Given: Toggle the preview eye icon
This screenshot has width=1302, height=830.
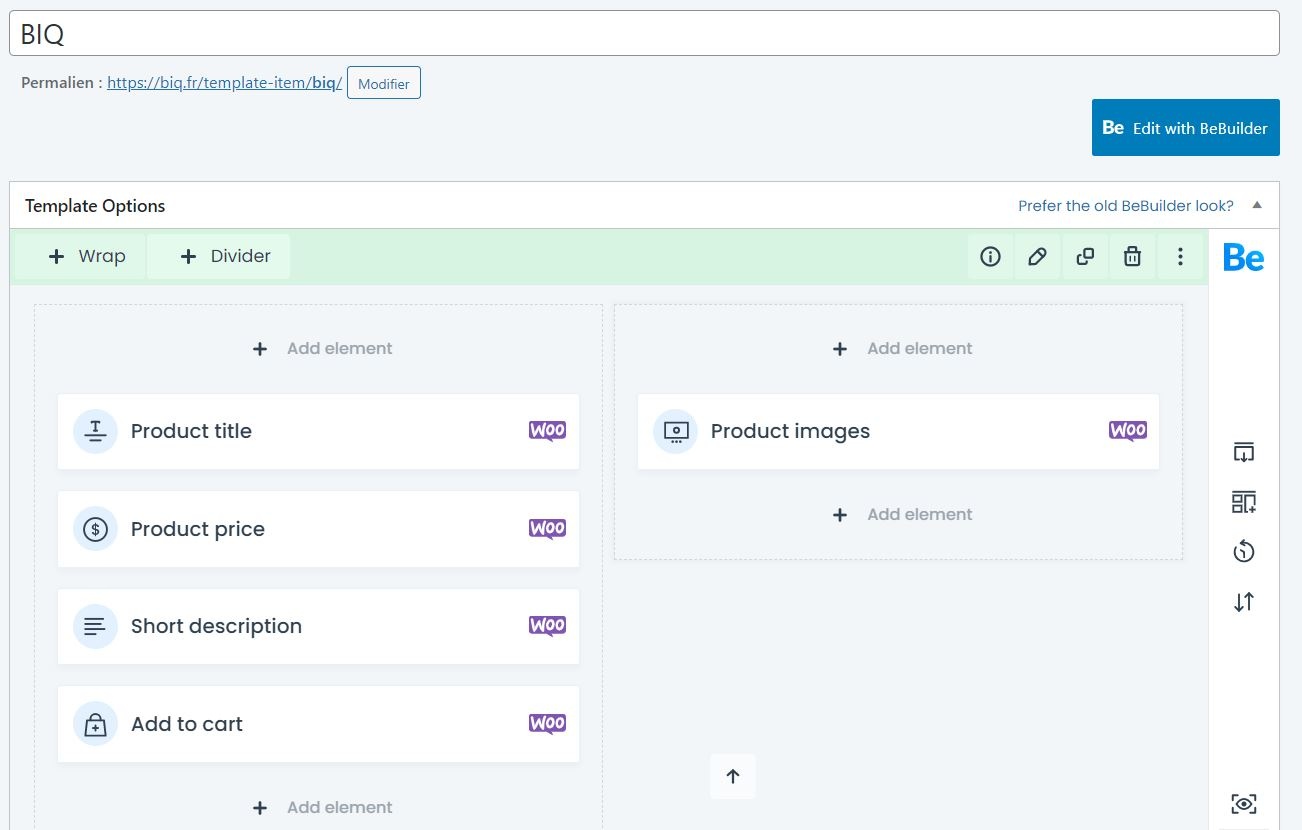Looking at the screenshot, I should (x=1244, y=804).
